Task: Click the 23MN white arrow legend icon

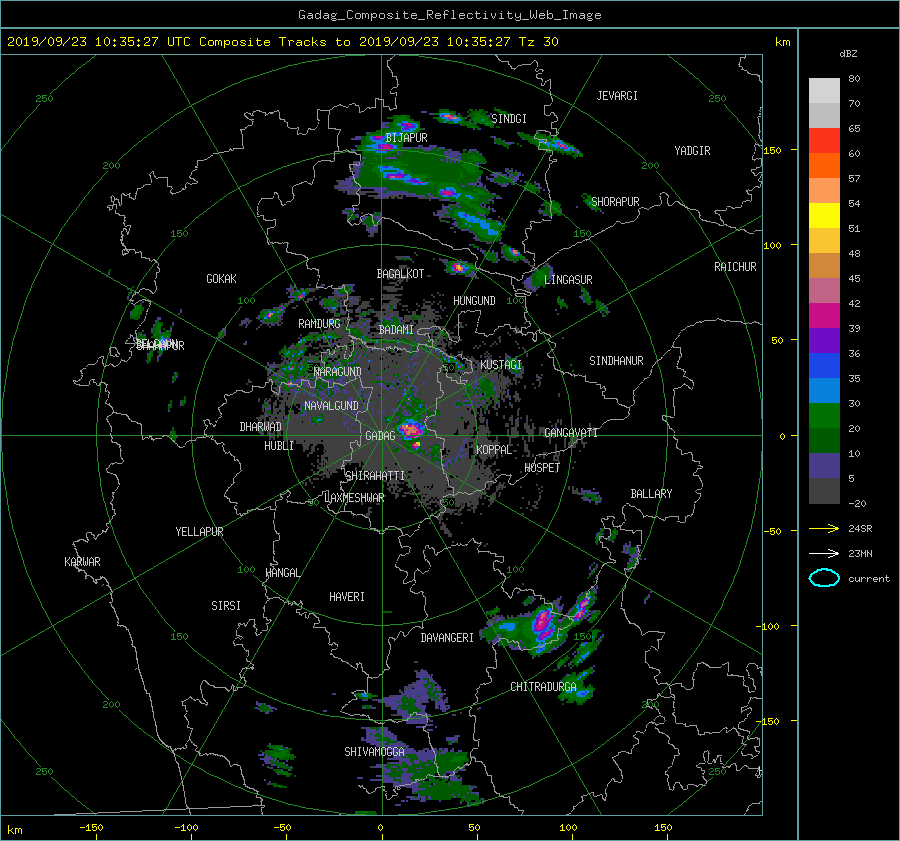Action: point(824,553)
